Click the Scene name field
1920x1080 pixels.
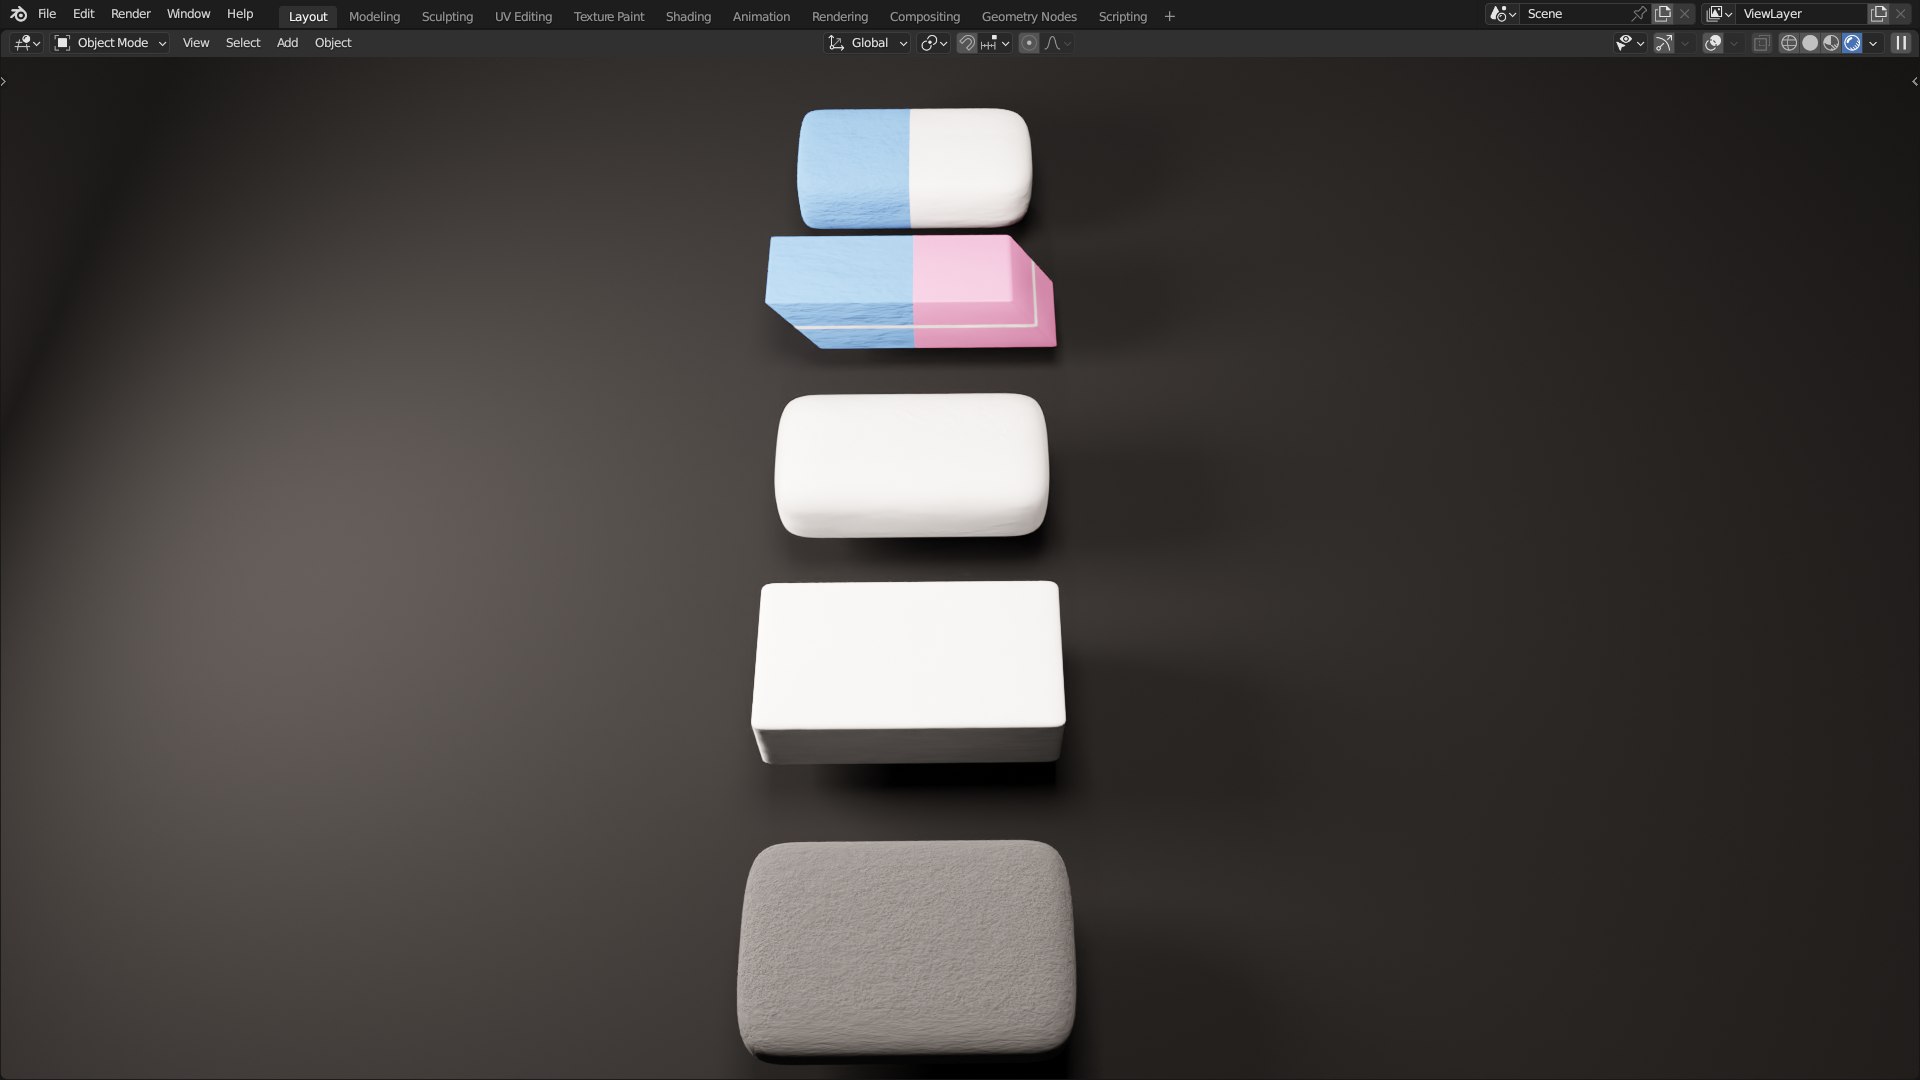pos(1575,14)
